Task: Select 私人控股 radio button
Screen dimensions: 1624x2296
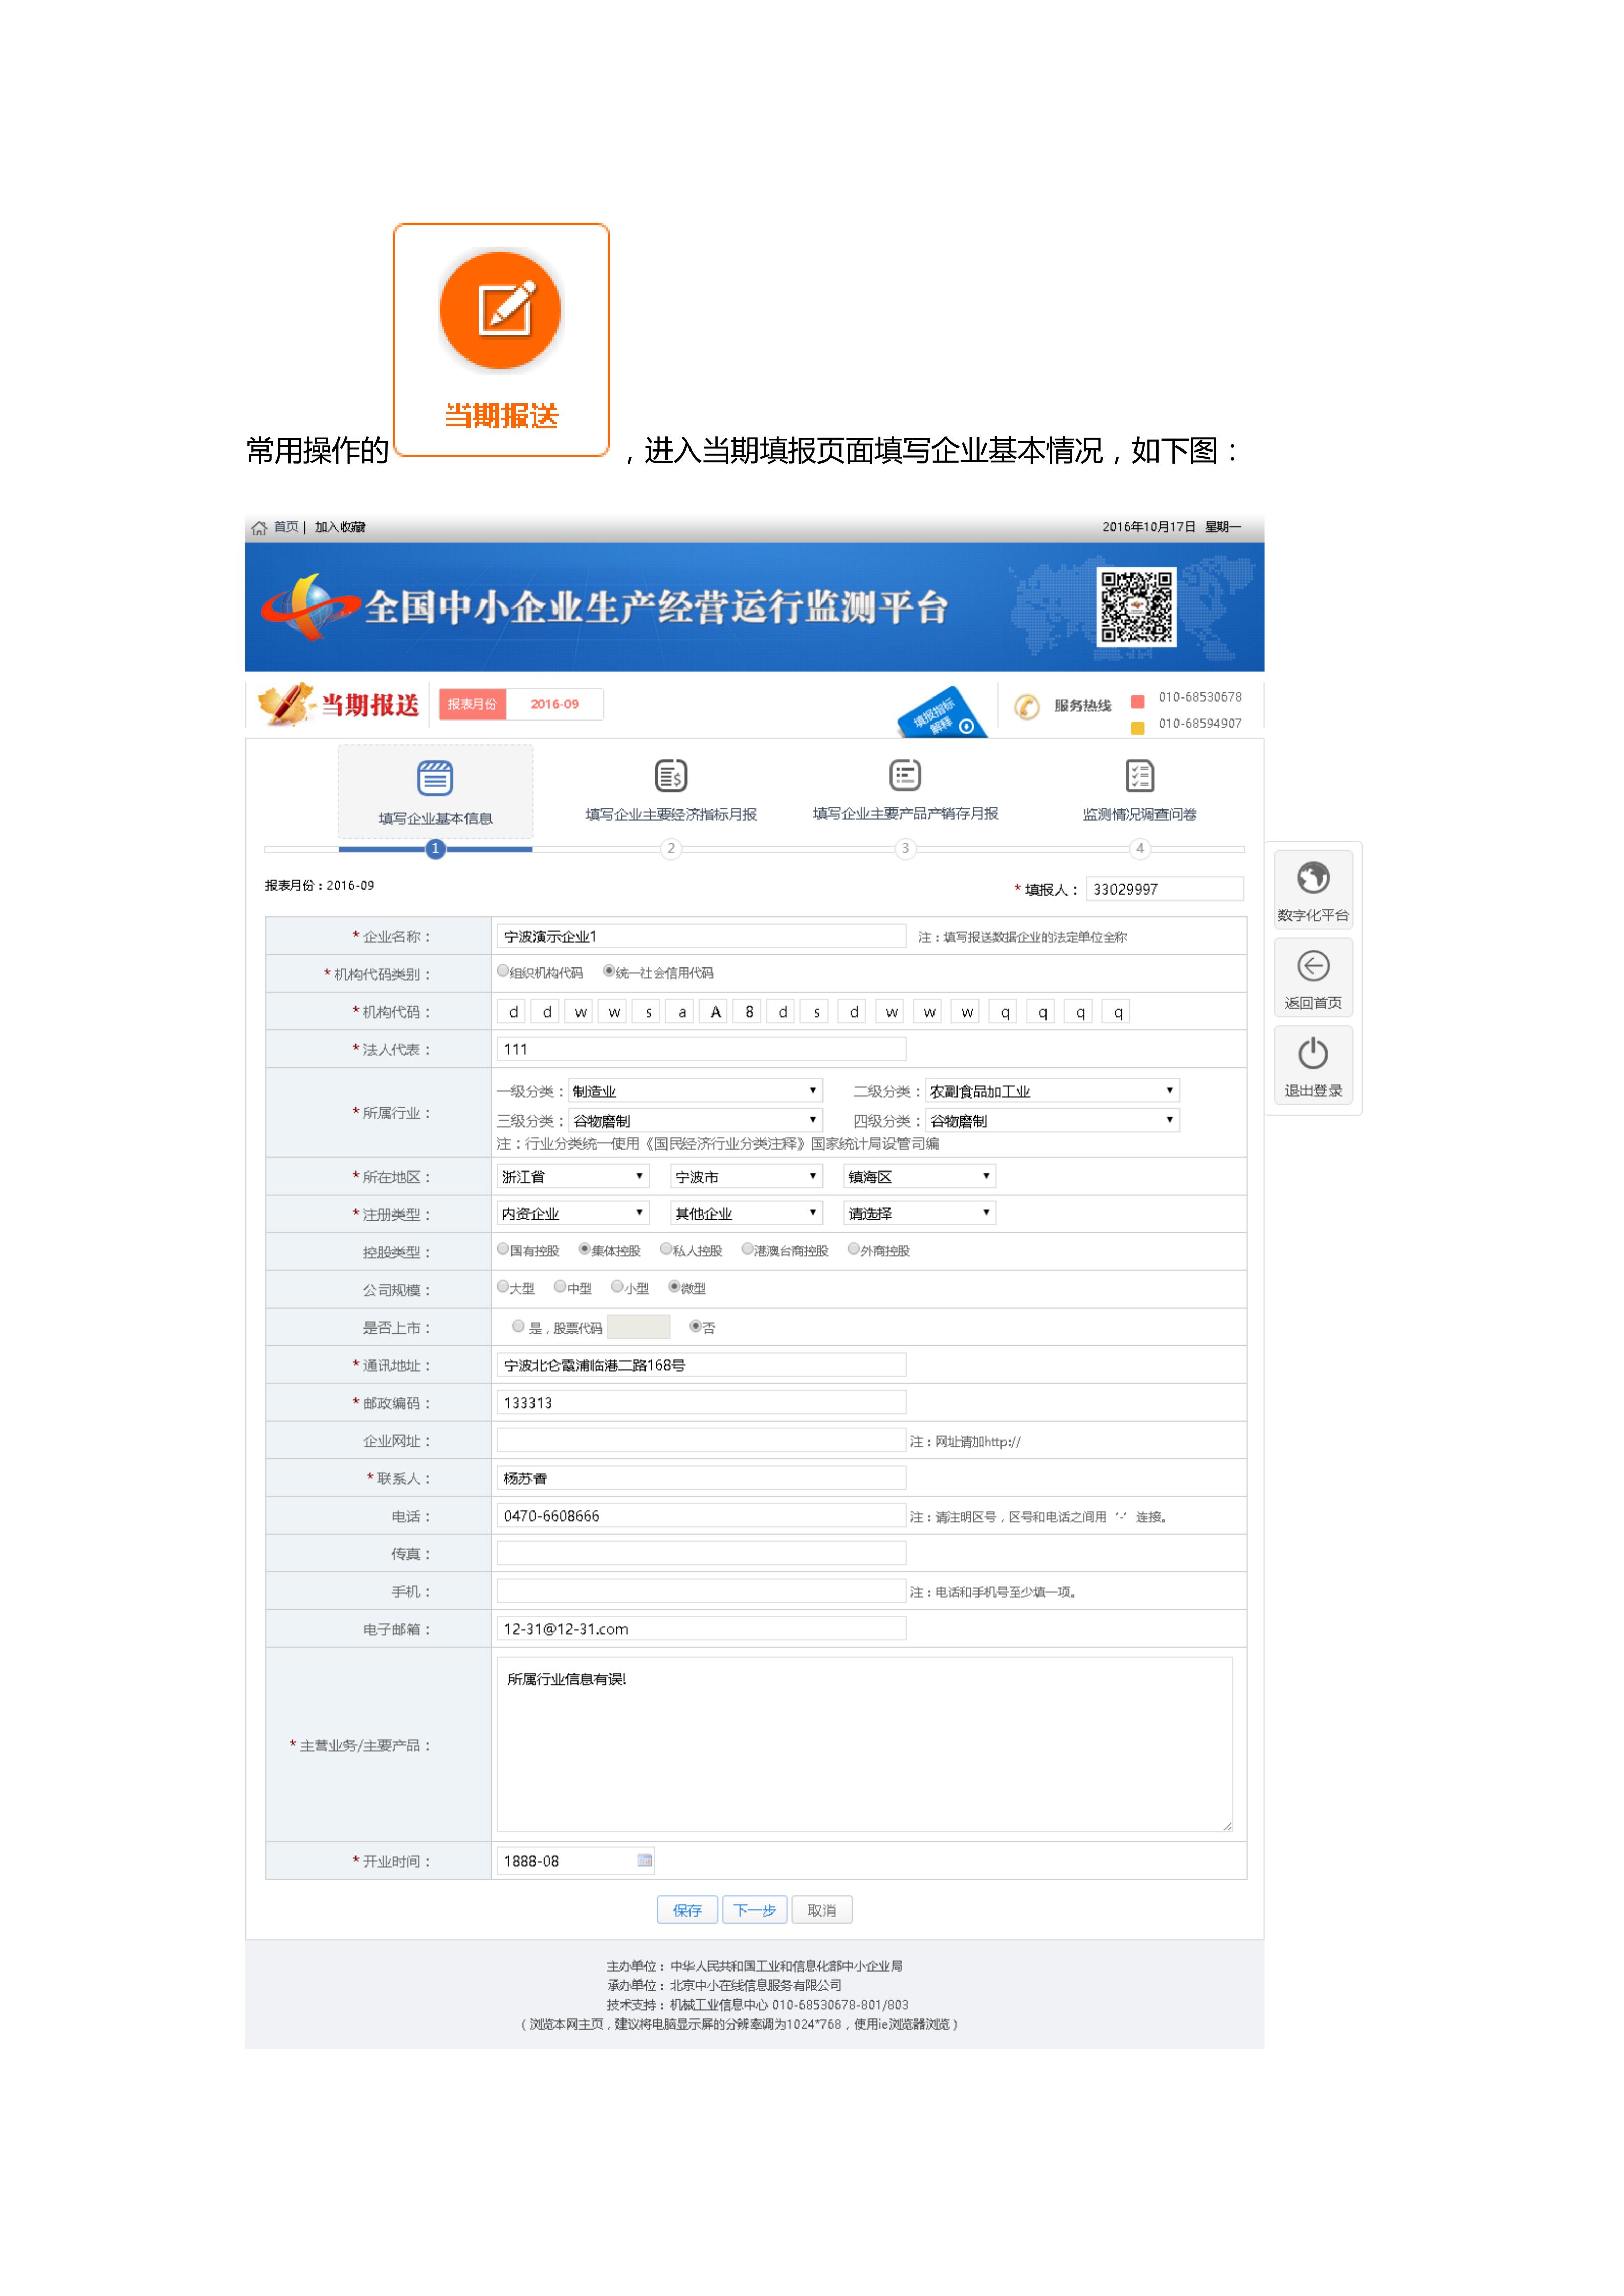Action: [x=666, y=1249]
